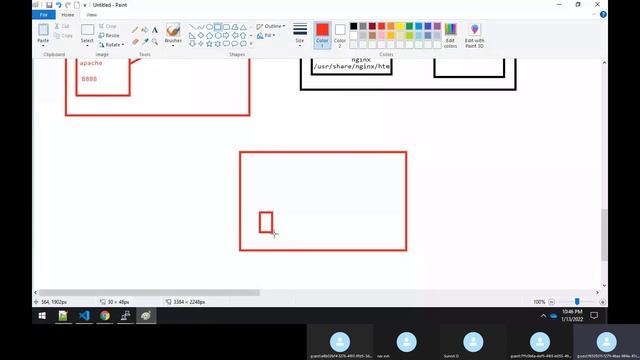Screen dimensions: 640x360
Task: Choose the Line shape
Action: coord(192,27)
